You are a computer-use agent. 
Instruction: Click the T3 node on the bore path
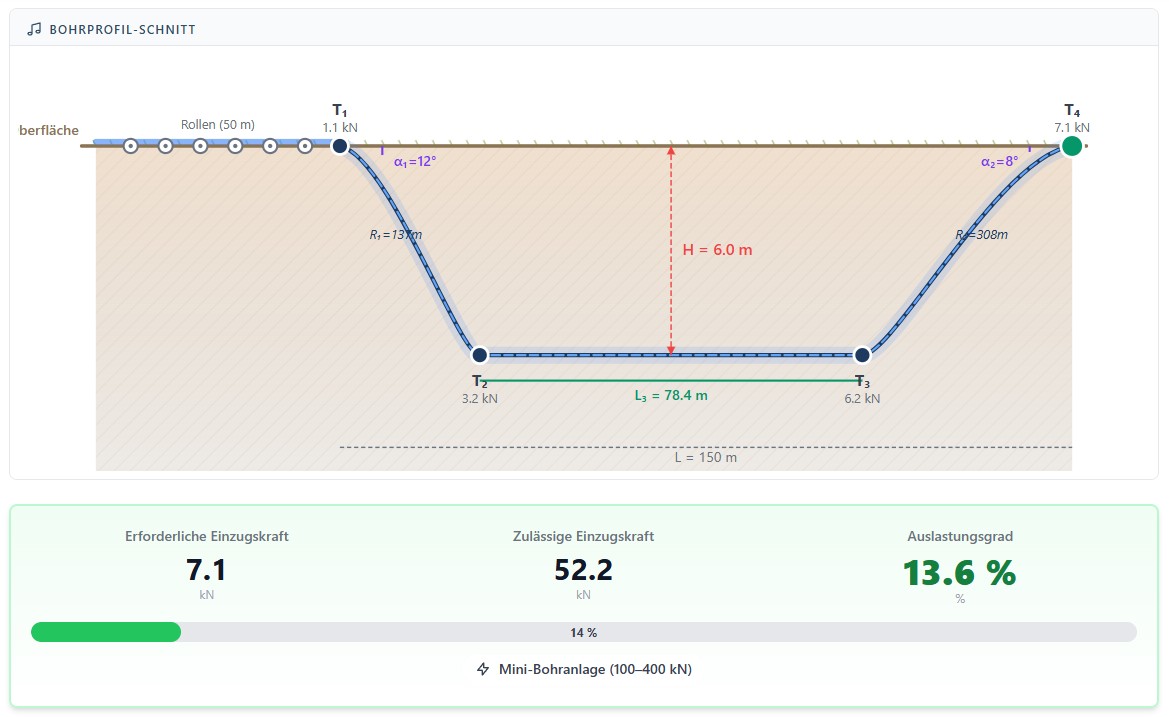click(x=862, y=355)
